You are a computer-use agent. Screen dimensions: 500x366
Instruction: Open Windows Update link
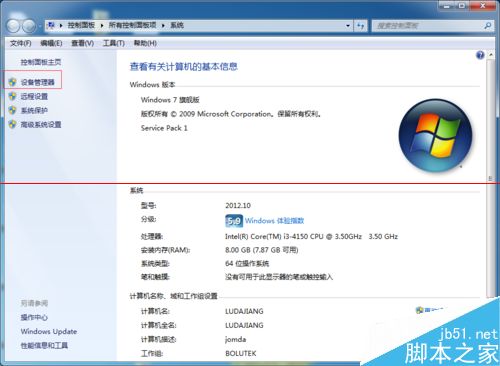(49, 331)
